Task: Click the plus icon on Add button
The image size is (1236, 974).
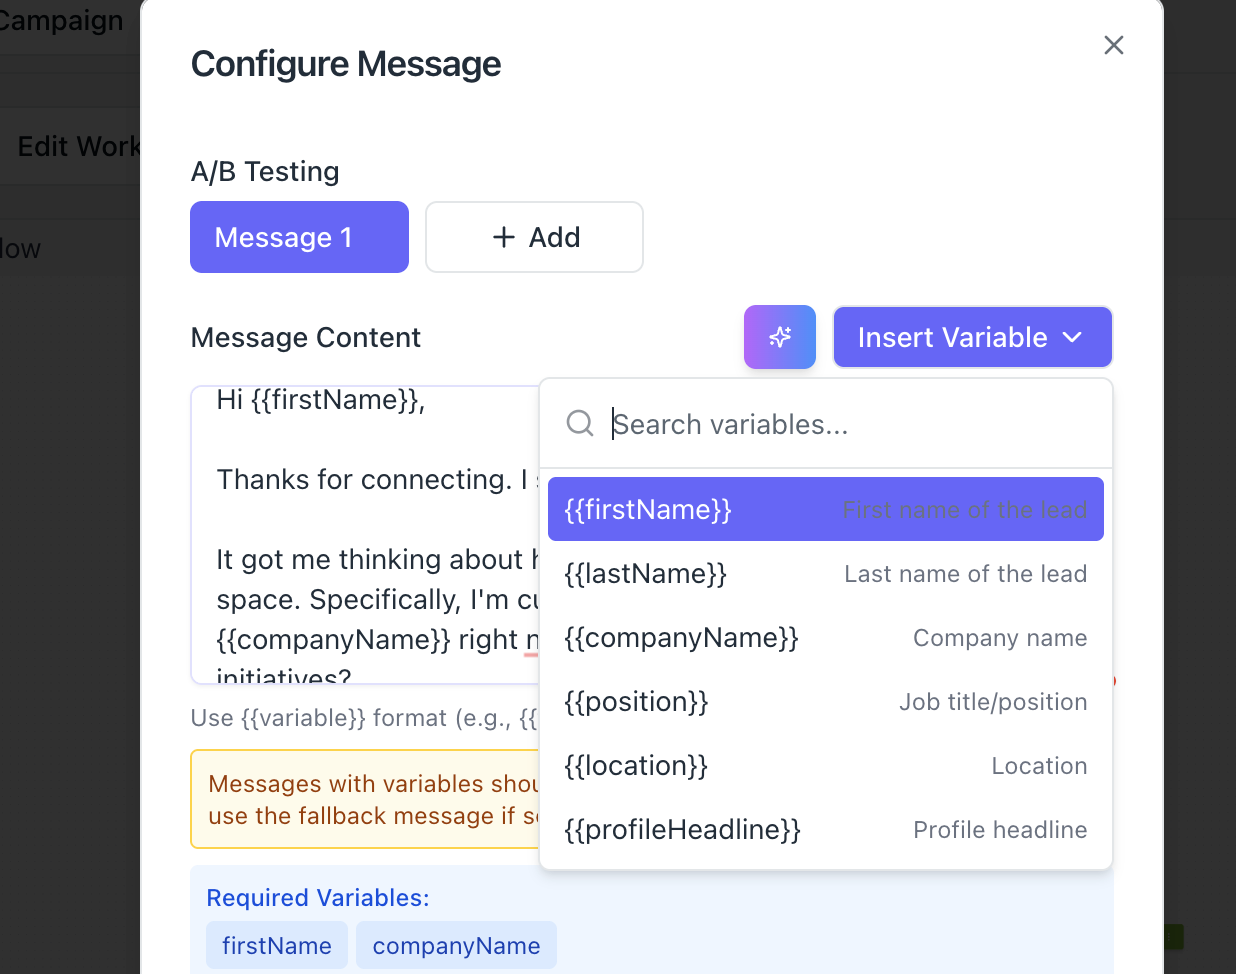Action: point(504,237)
